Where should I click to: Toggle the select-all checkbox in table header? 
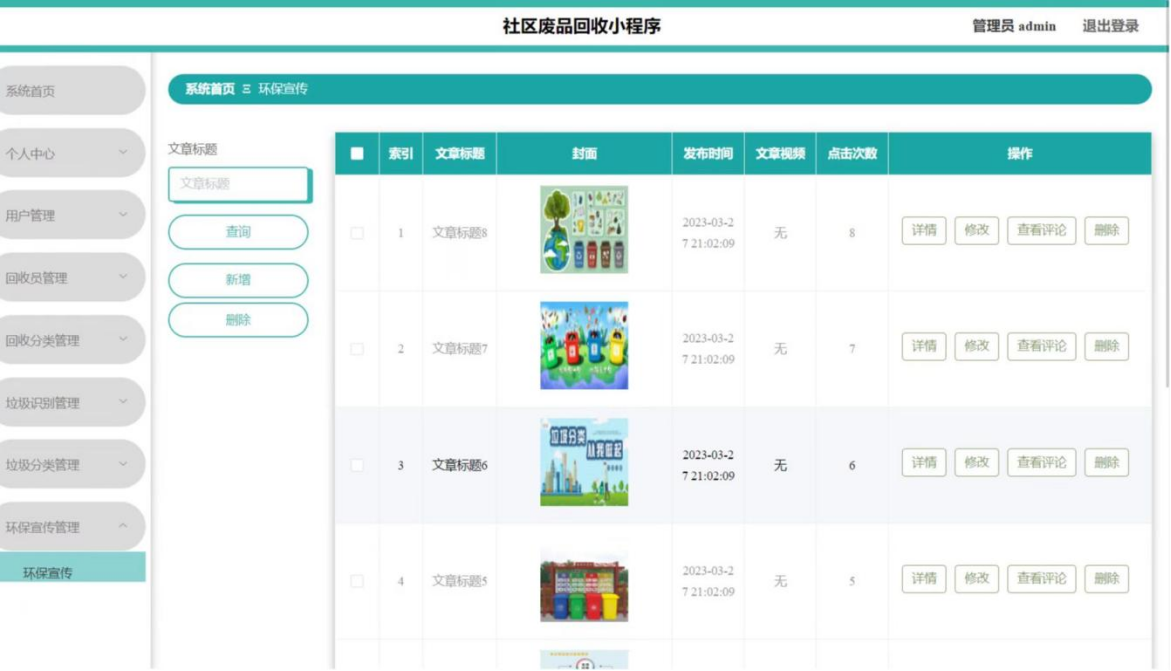pos(357,153)
